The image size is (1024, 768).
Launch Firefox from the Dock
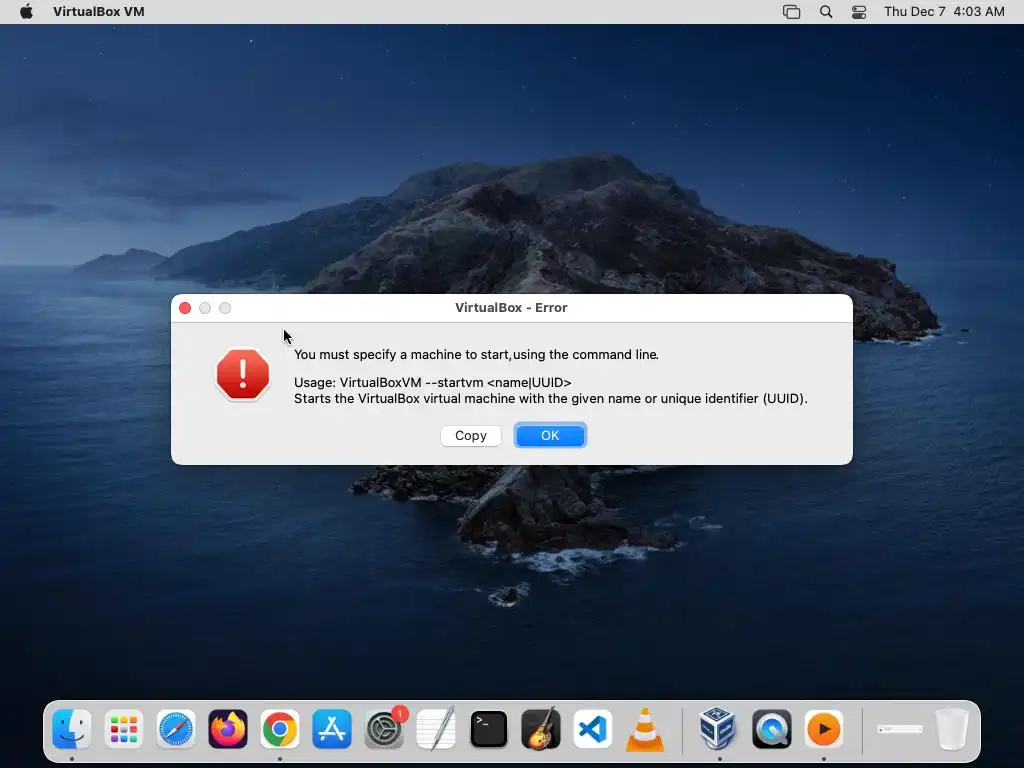tap(228, 729)
